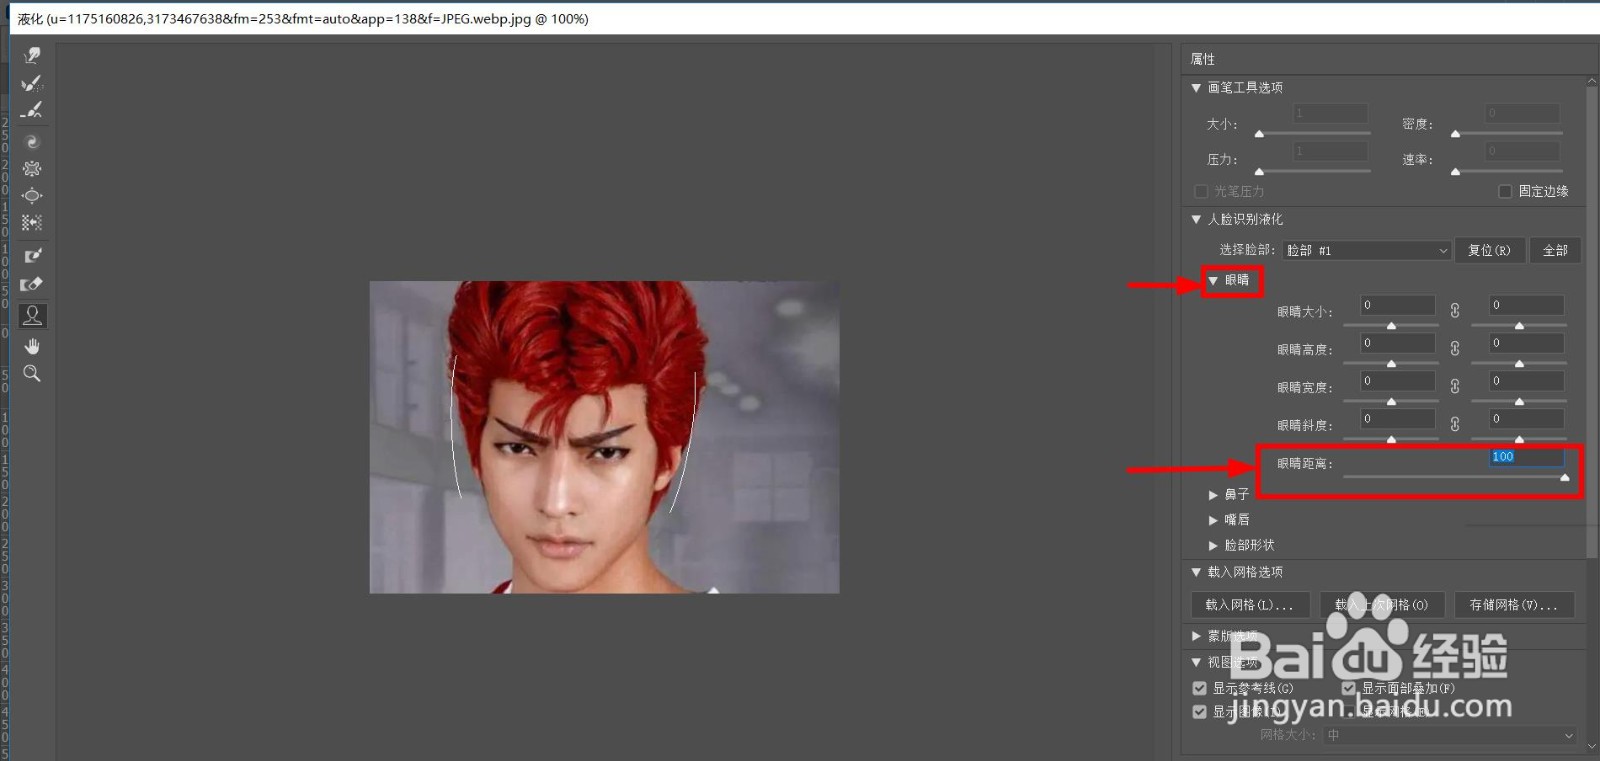Click the right 眼睛斜度 value field

coord(1526,419)
